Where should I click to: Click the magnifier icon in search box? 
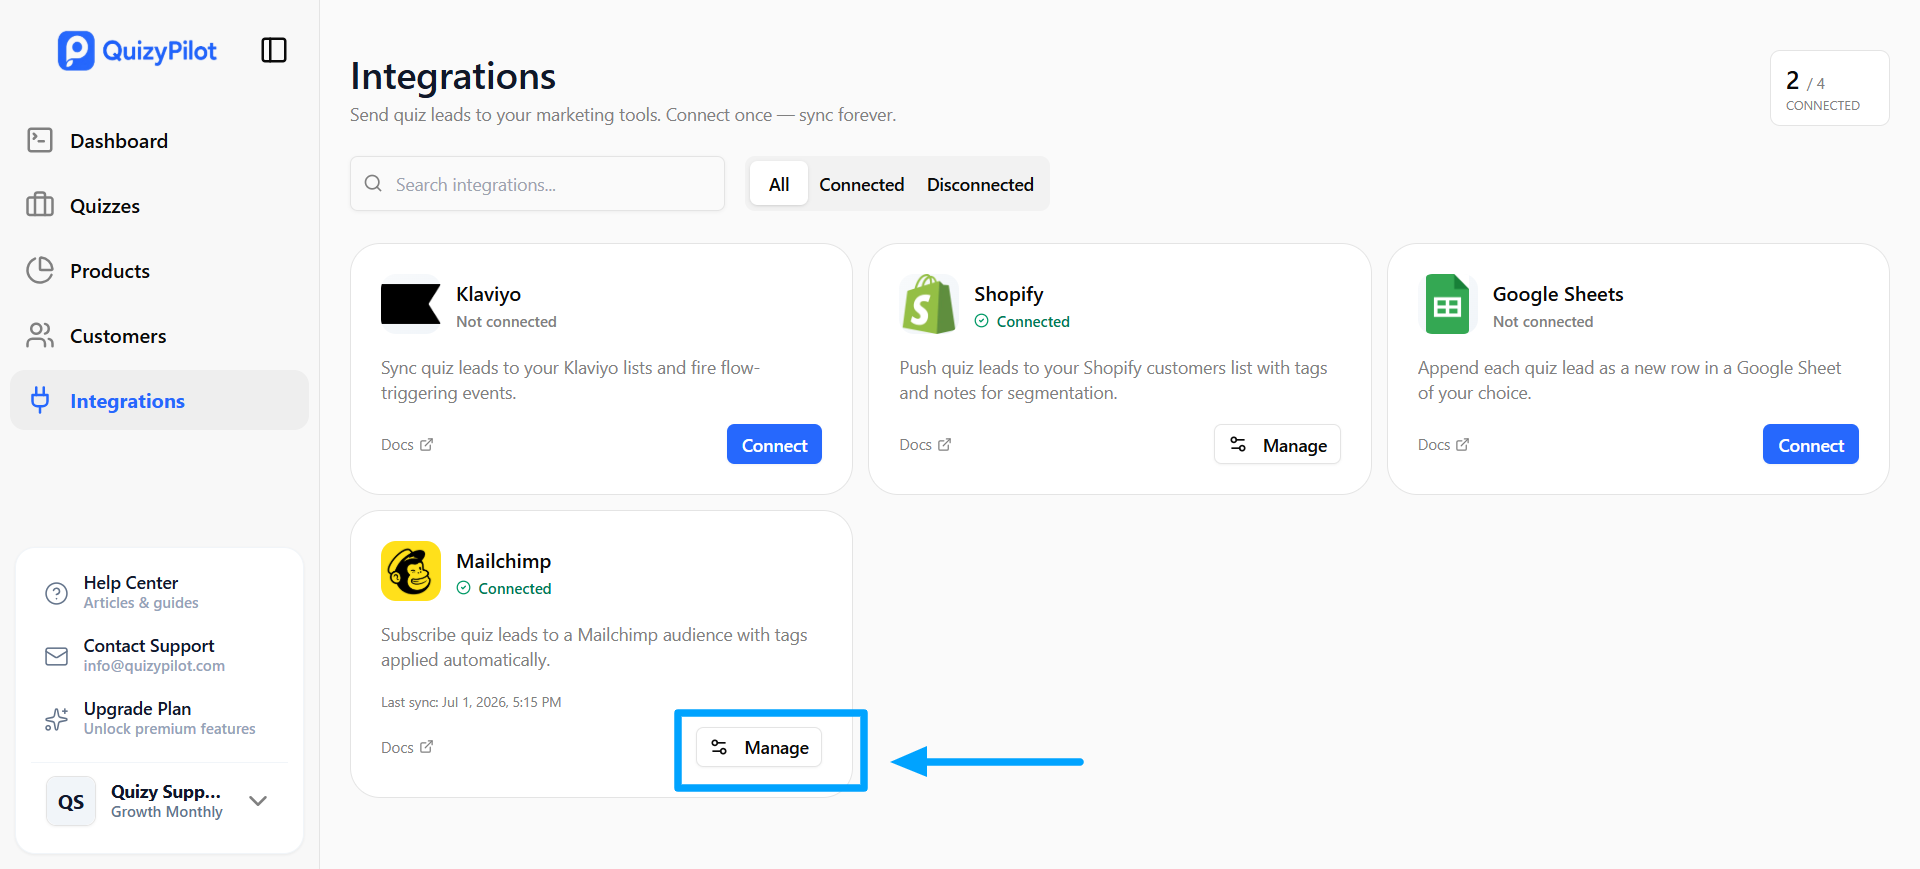pos(373,184)
